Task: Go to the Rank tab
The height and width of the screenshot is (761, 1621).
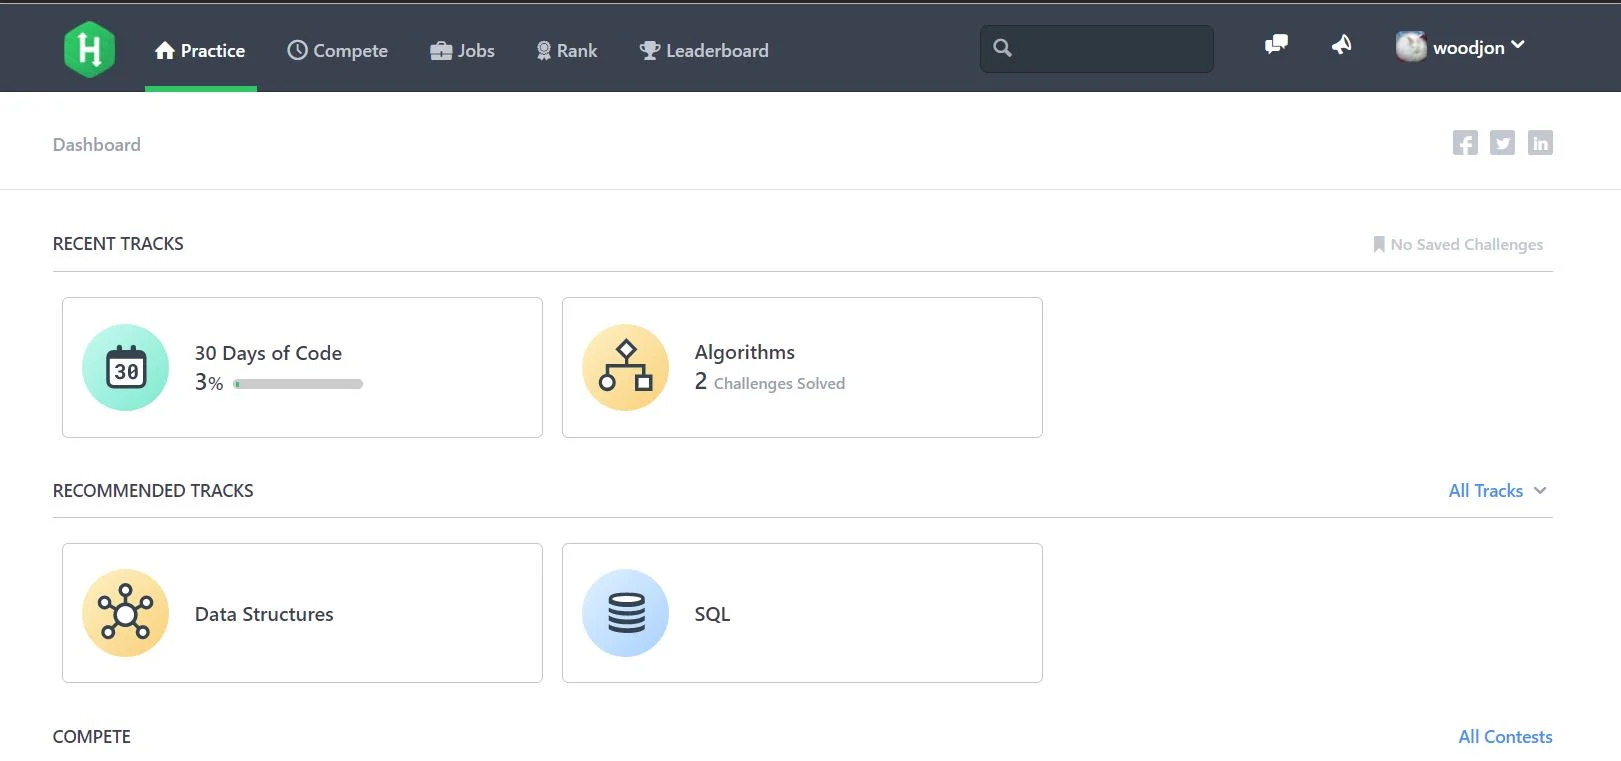Action: 566,50
